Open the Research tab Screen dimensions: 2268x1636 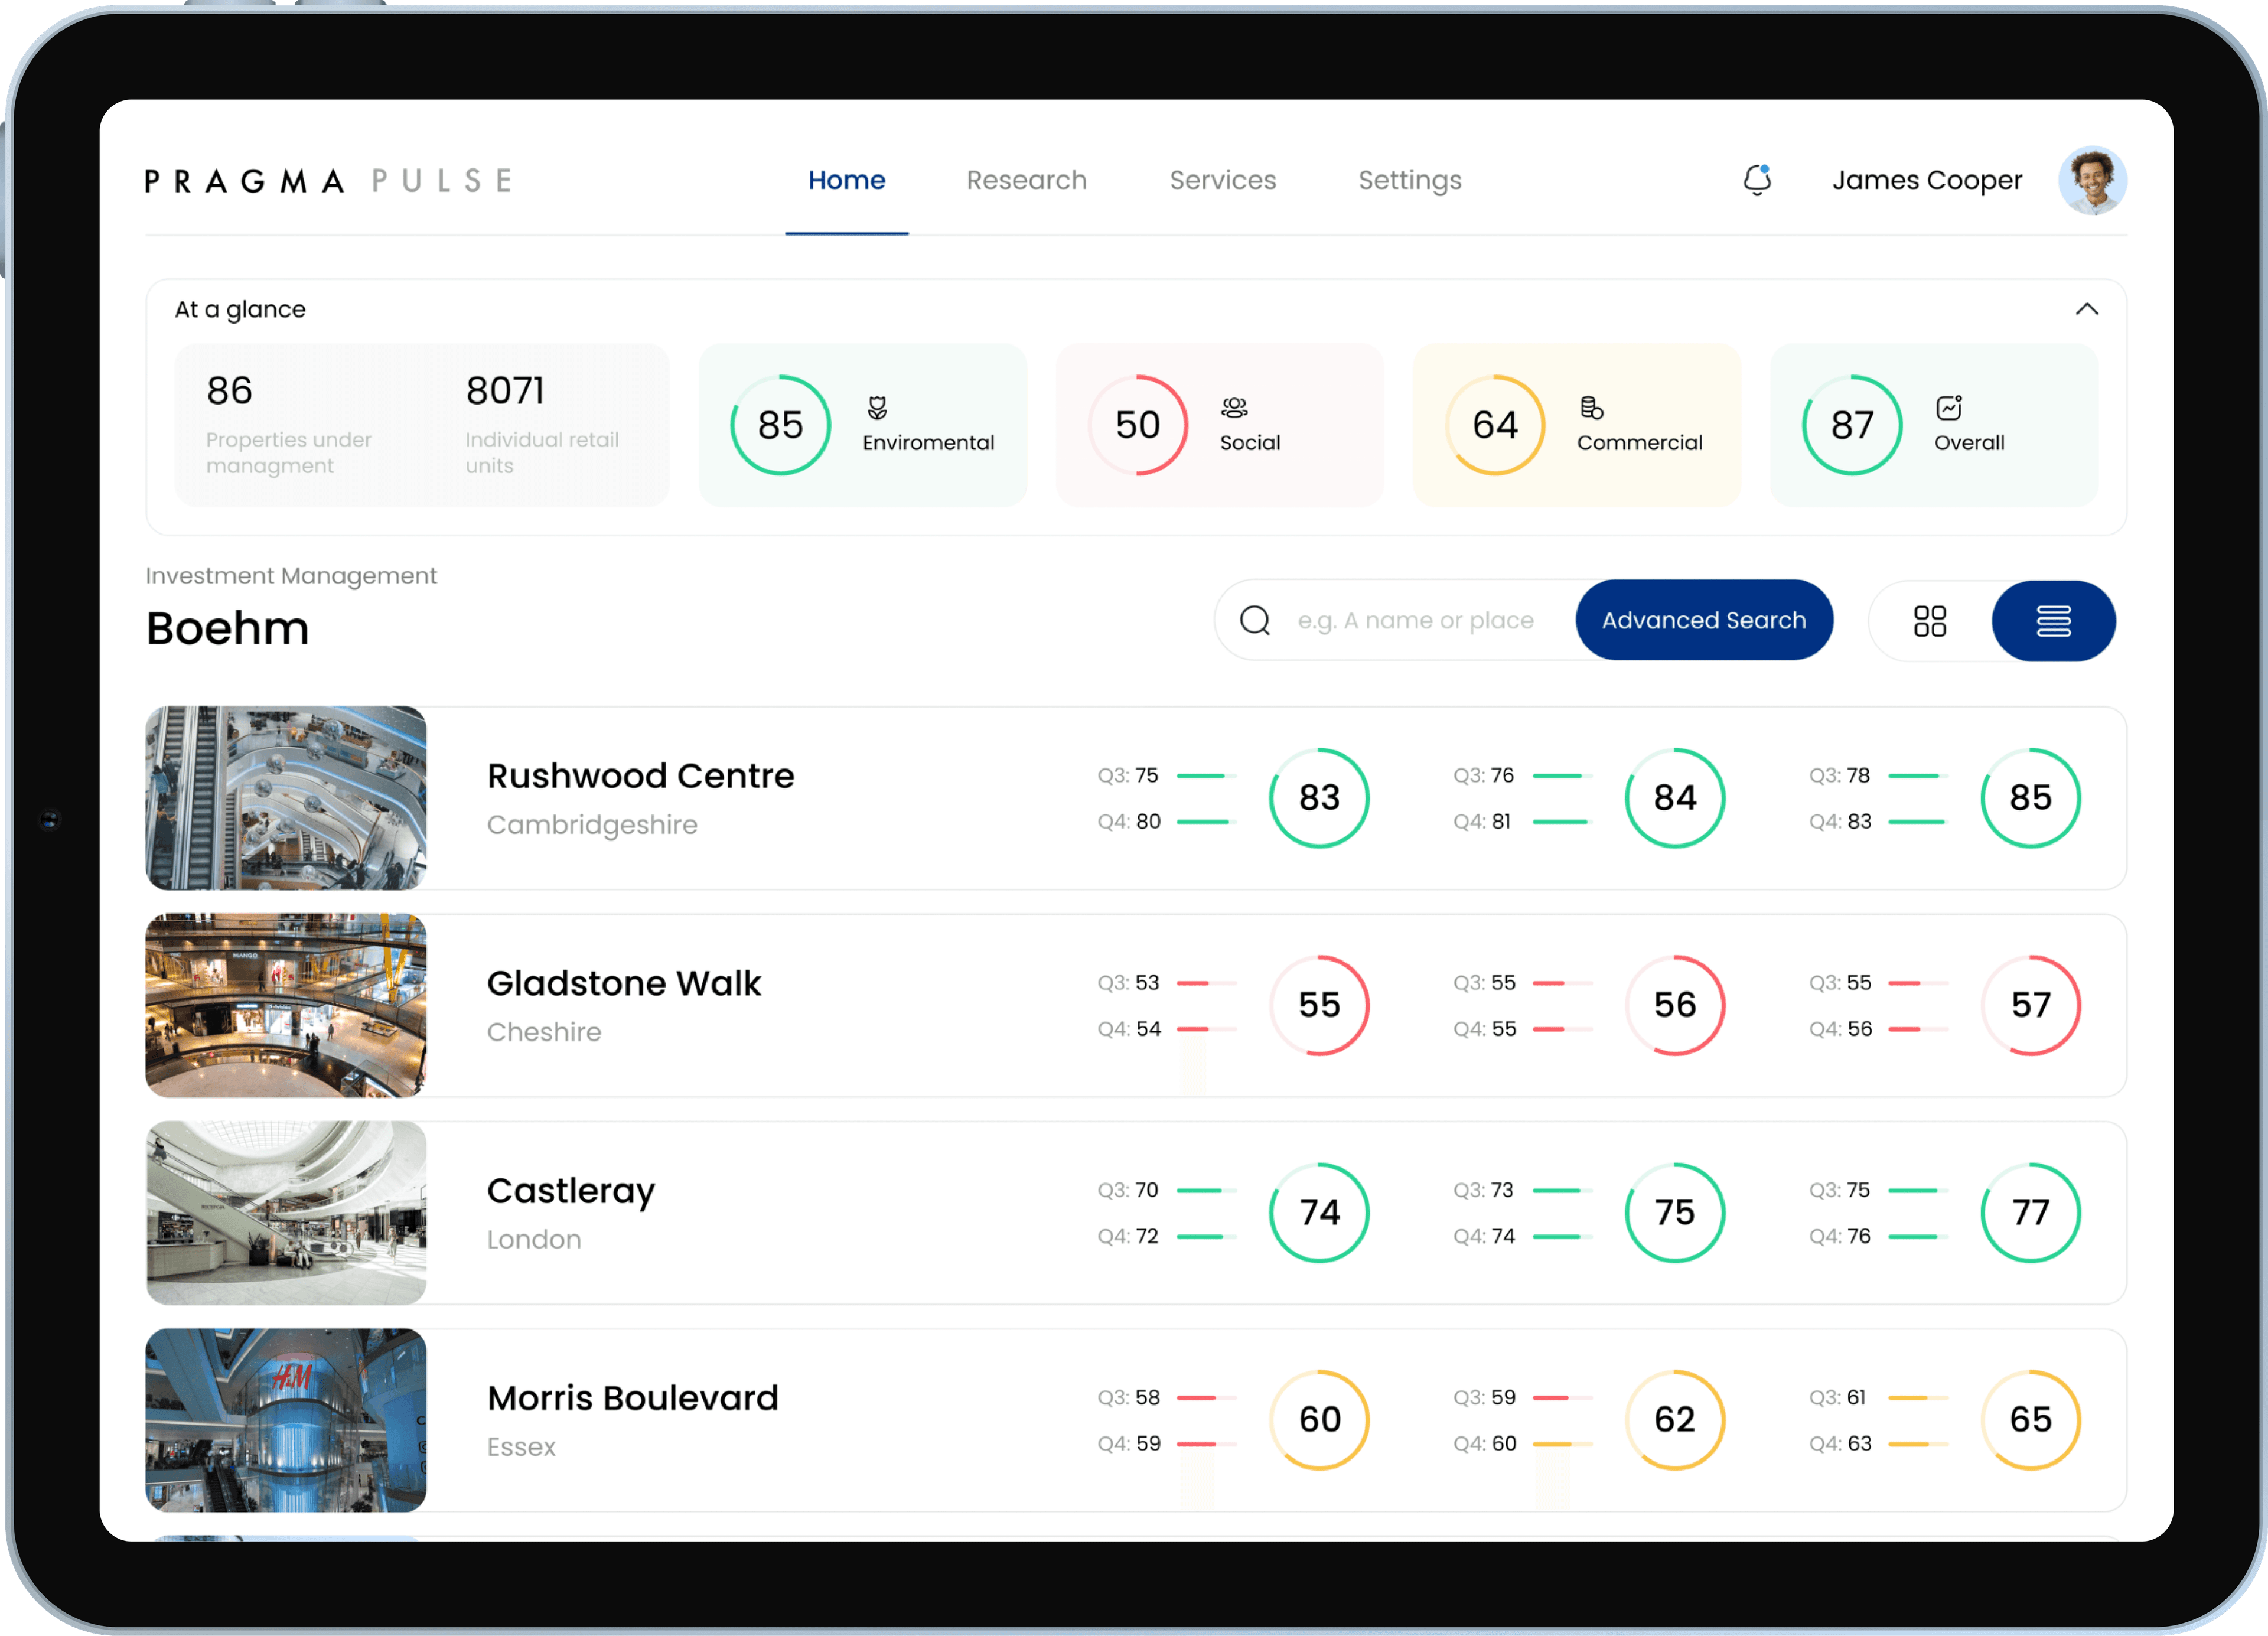[x=1026, y=180]
